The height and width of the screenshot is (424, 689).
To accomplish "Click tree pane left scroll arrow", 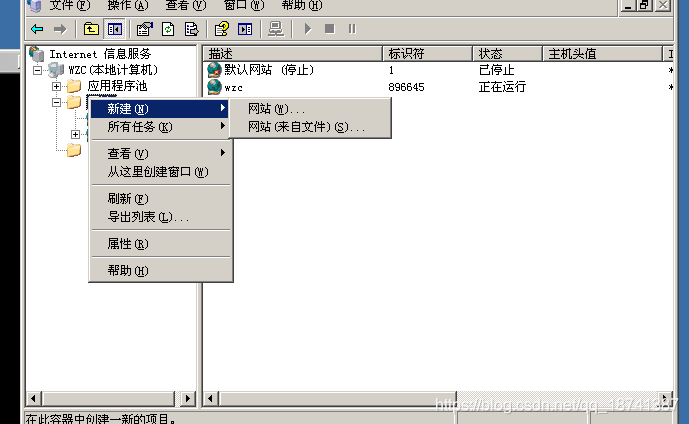I will pos(33,399).
